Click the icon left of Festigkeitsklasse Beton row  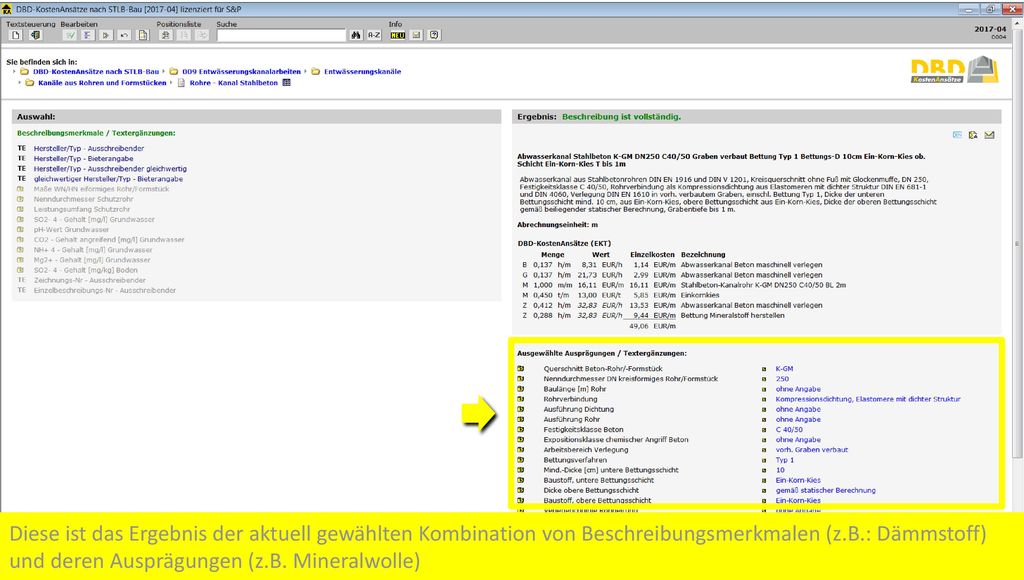coord(520,430)
